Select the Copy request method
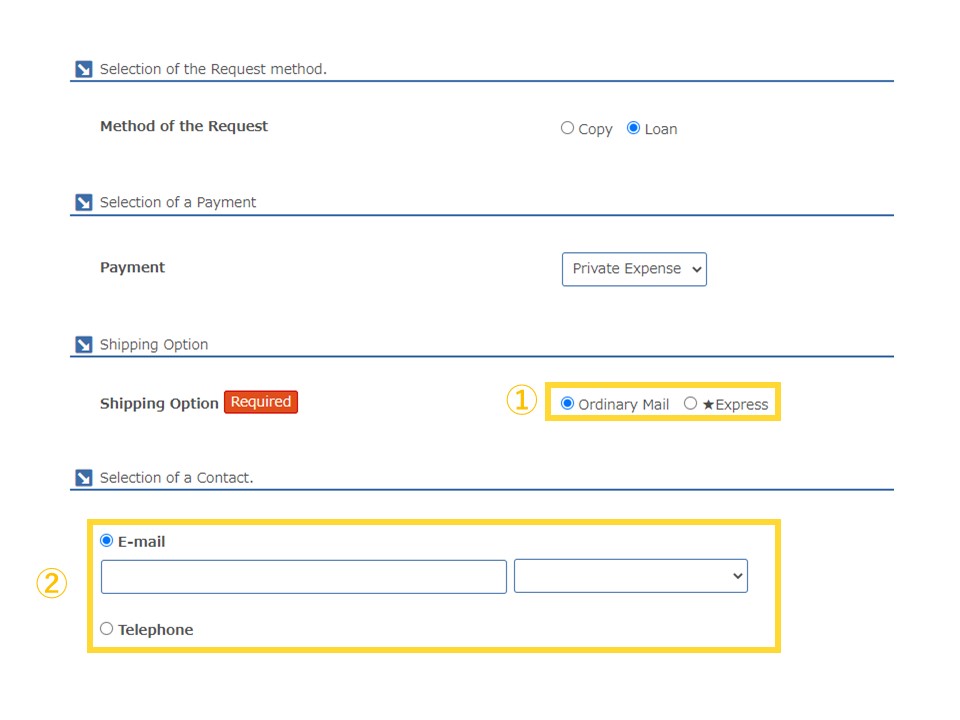Screen dimensions: 960x720 click(568, 128)
